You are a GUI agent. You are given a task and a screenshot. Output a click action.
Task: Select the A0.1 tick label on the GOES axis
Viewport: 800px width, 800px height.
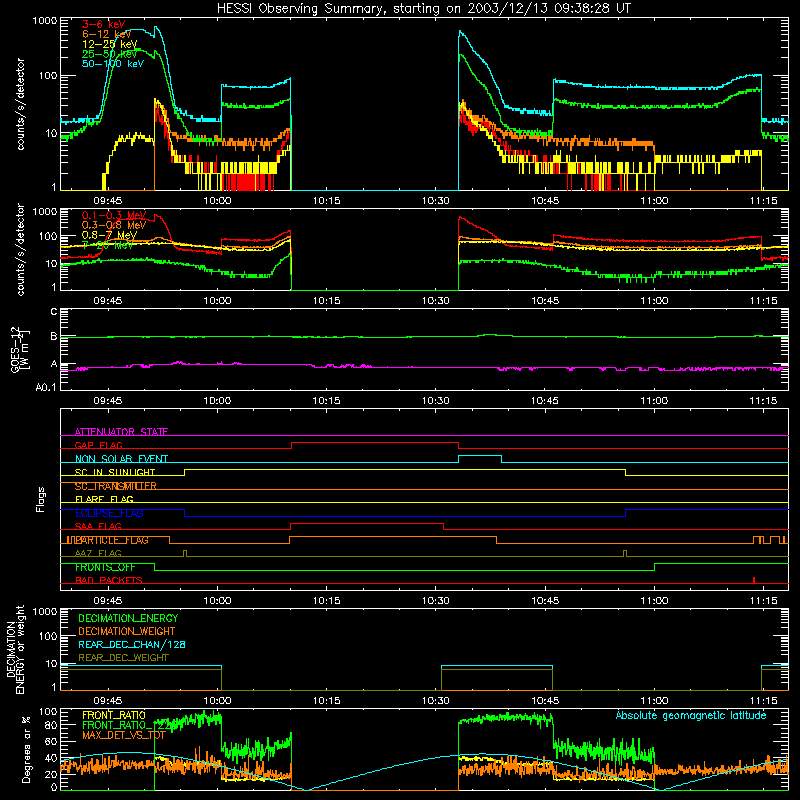click(x=46, y=387)
